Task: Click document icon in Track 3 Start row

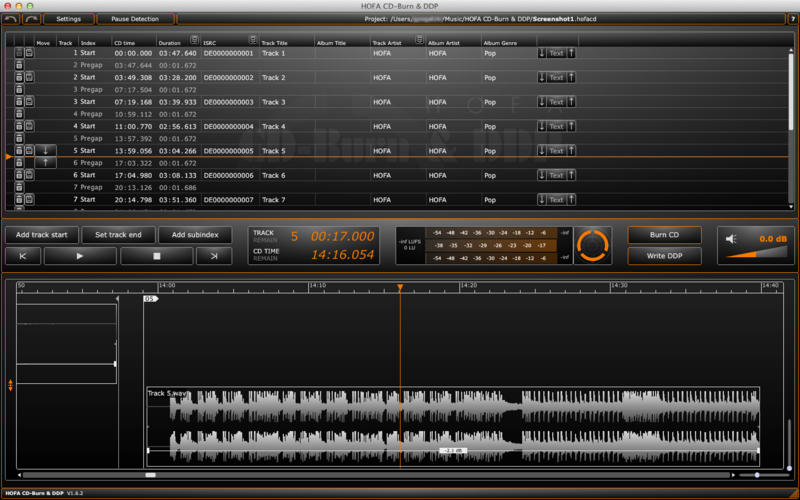Action: pyautogui.click(x=30, y=102)
